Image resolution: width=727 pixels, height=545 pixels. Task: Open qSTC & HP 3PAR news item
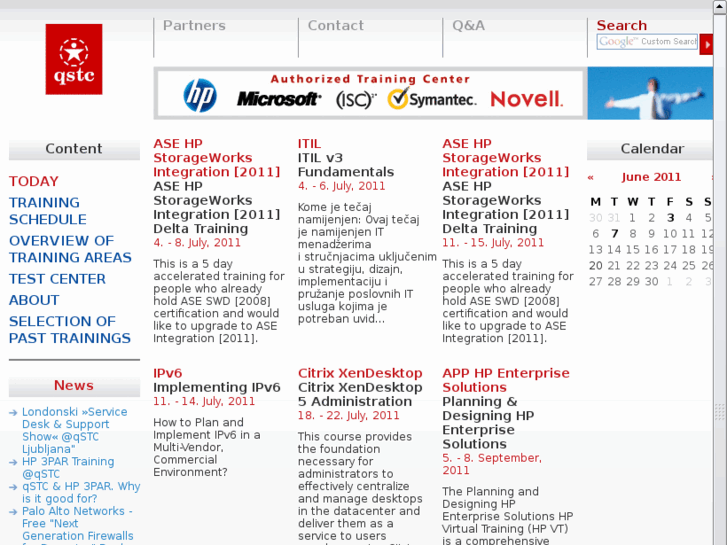click(x=81, y=493)
